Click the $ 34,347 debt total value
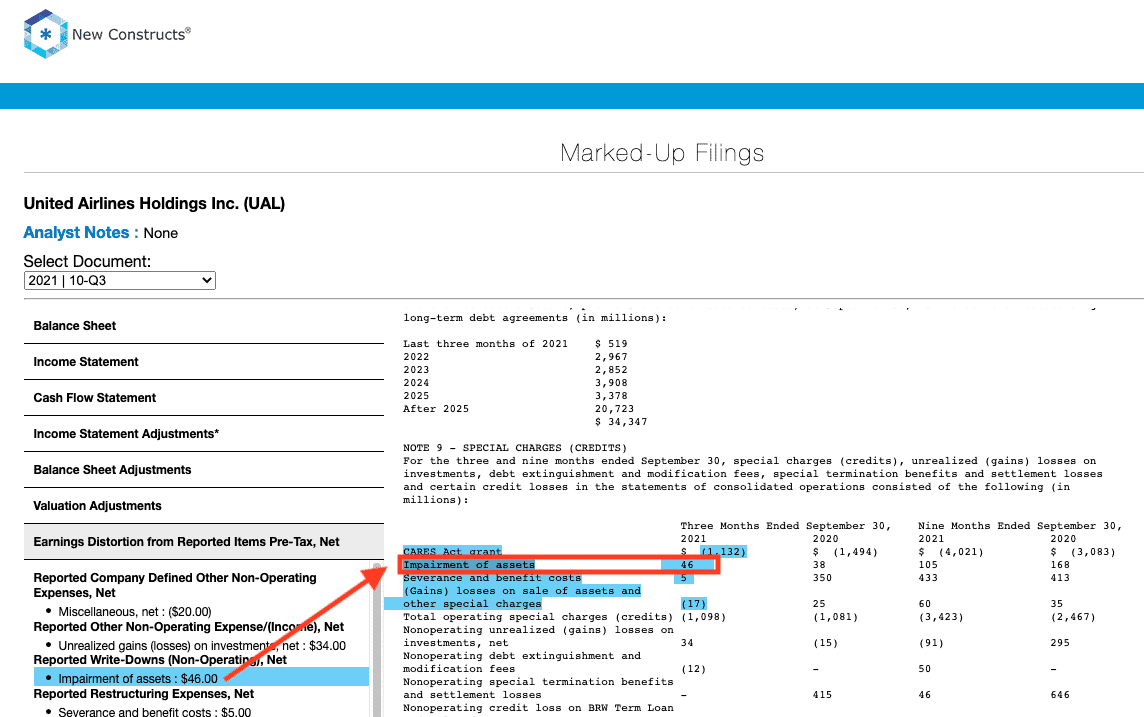Image resolution: width=1144 pixels, height=717 pixels. pos(621,422)
